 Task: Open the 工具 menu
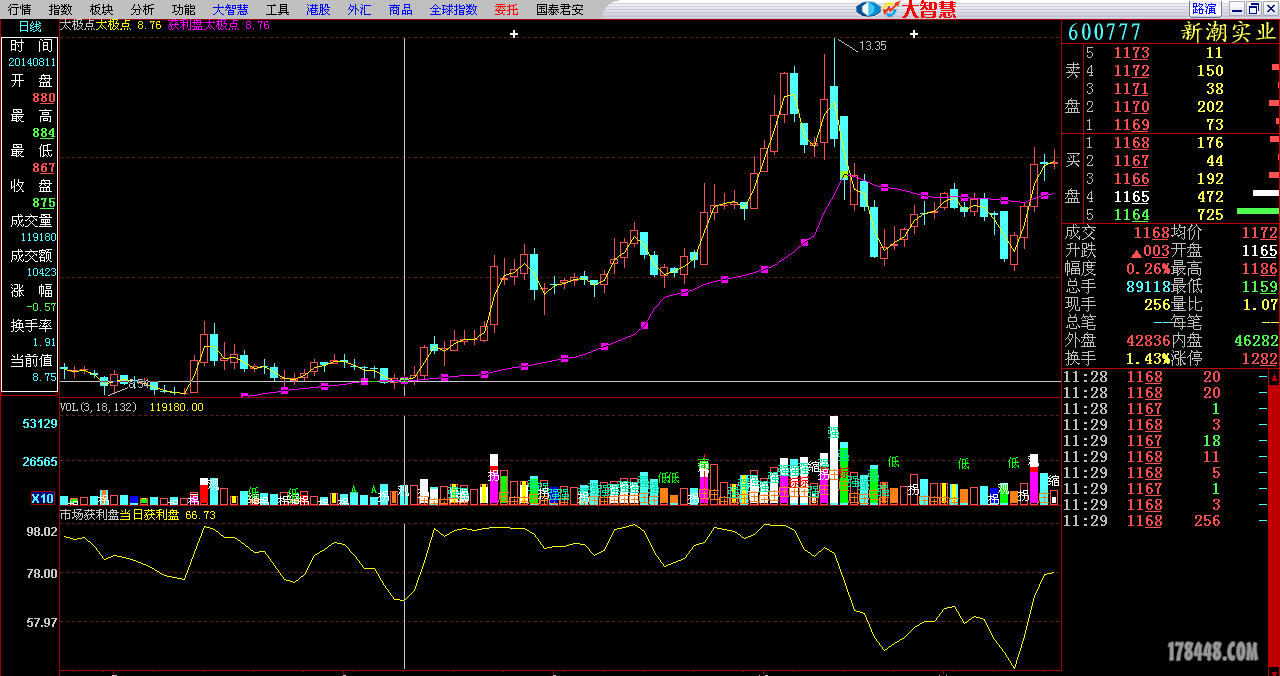tap(277, 9)
